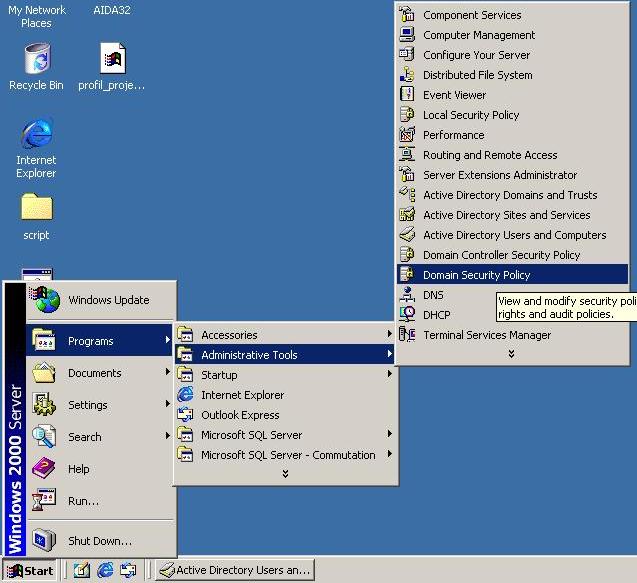Click the Start button
Screen dimensions: 637x583
(30, 570)
